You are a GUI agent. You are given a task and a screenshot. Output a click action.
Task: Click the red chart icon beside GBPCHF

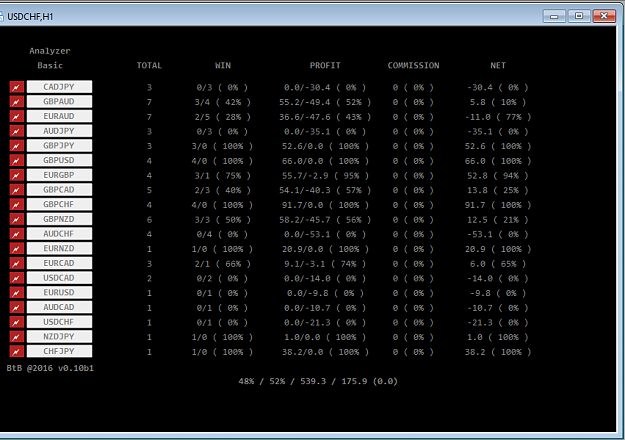point(17,204)
